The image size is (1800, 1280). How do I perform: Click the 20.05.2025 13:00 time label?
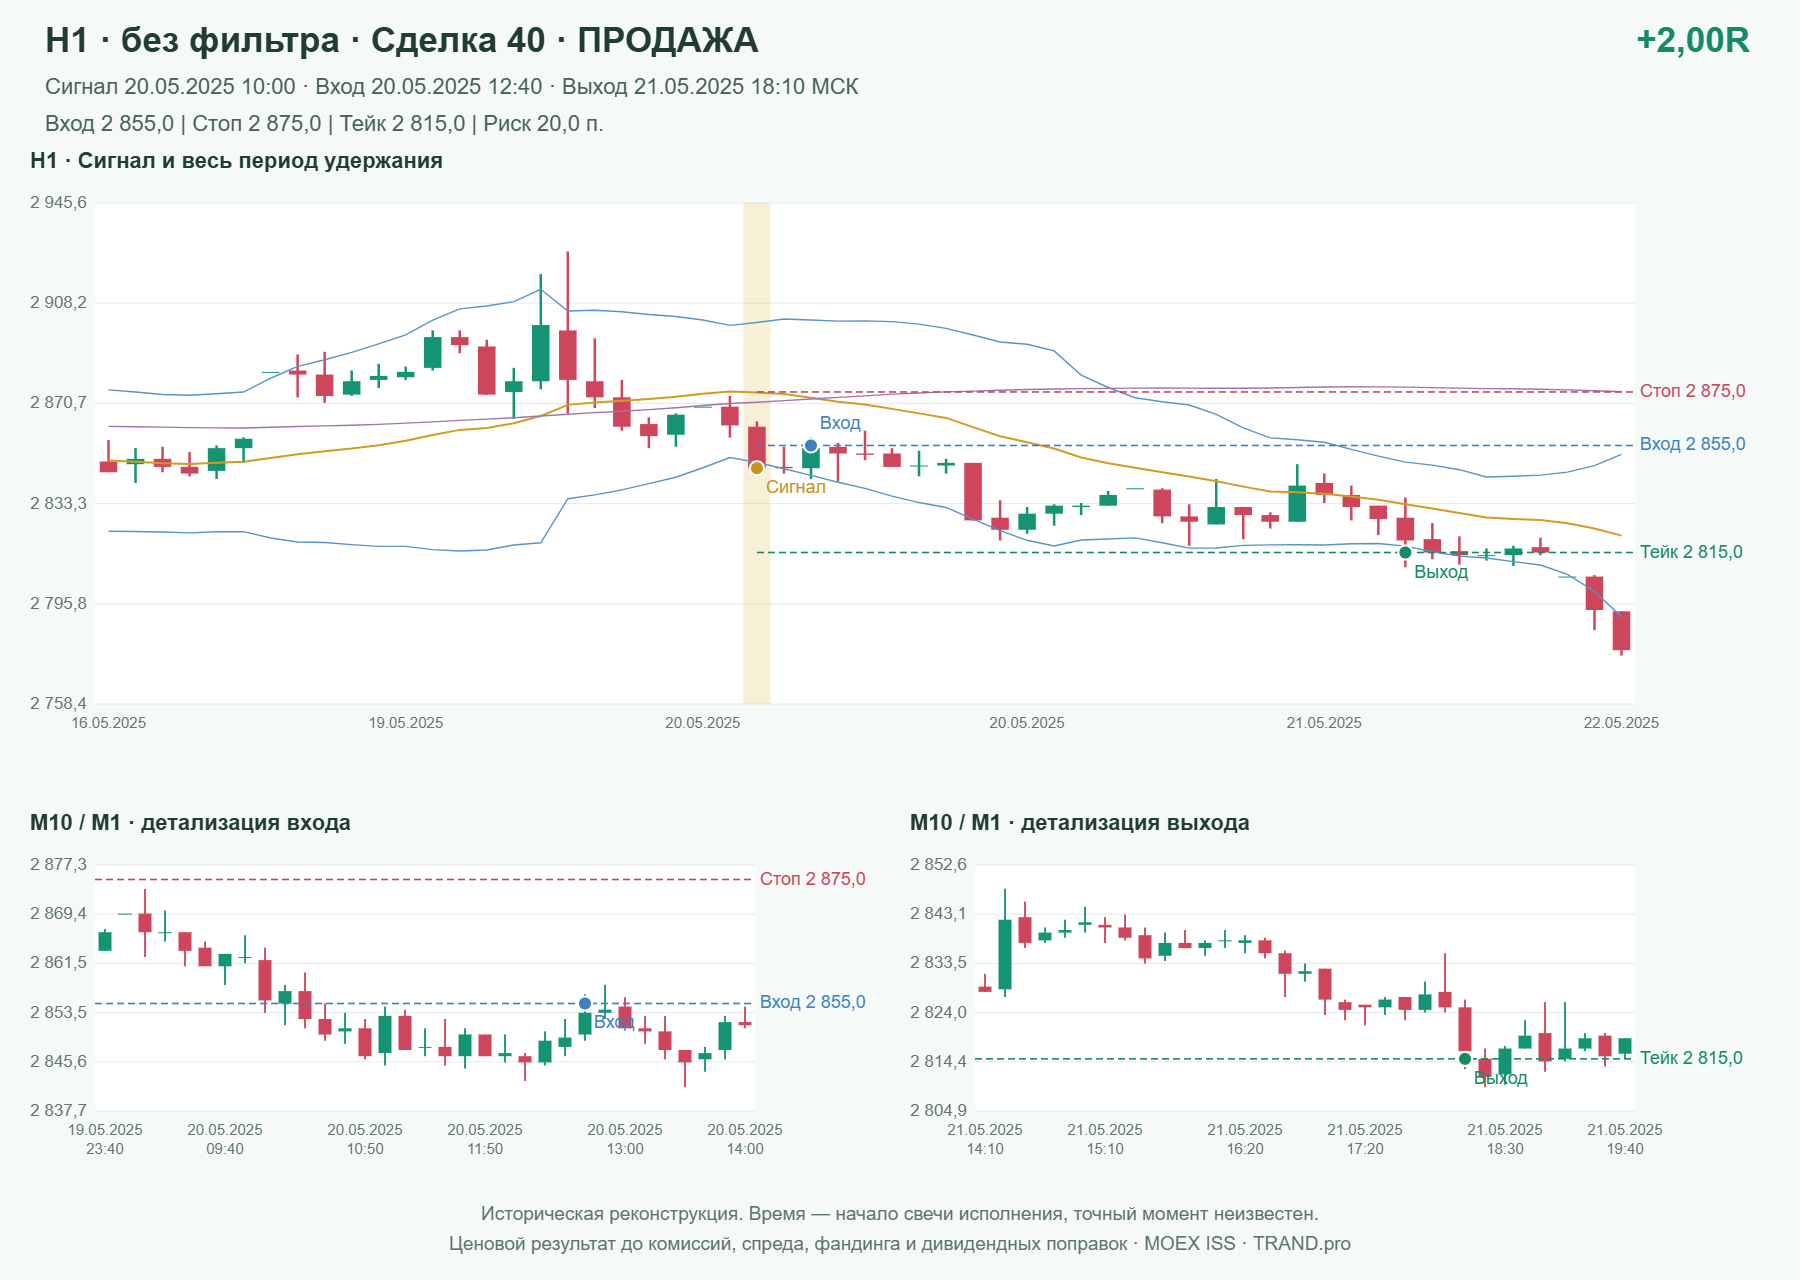[625, 1139]
